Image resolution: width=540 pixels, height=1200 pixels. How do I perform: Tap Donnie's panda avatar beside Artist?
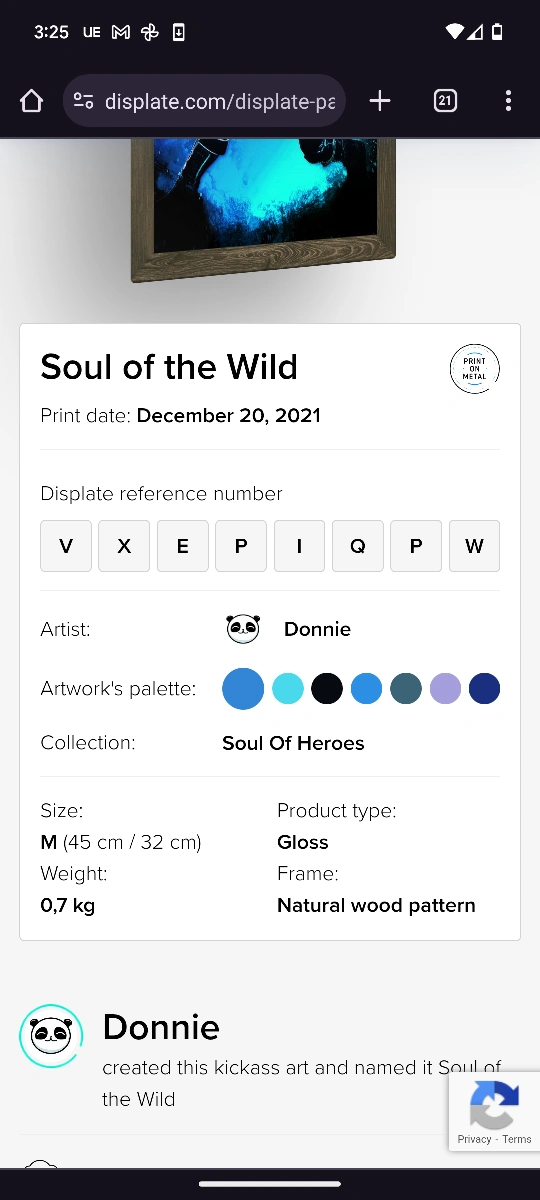(x=243, y=629)
